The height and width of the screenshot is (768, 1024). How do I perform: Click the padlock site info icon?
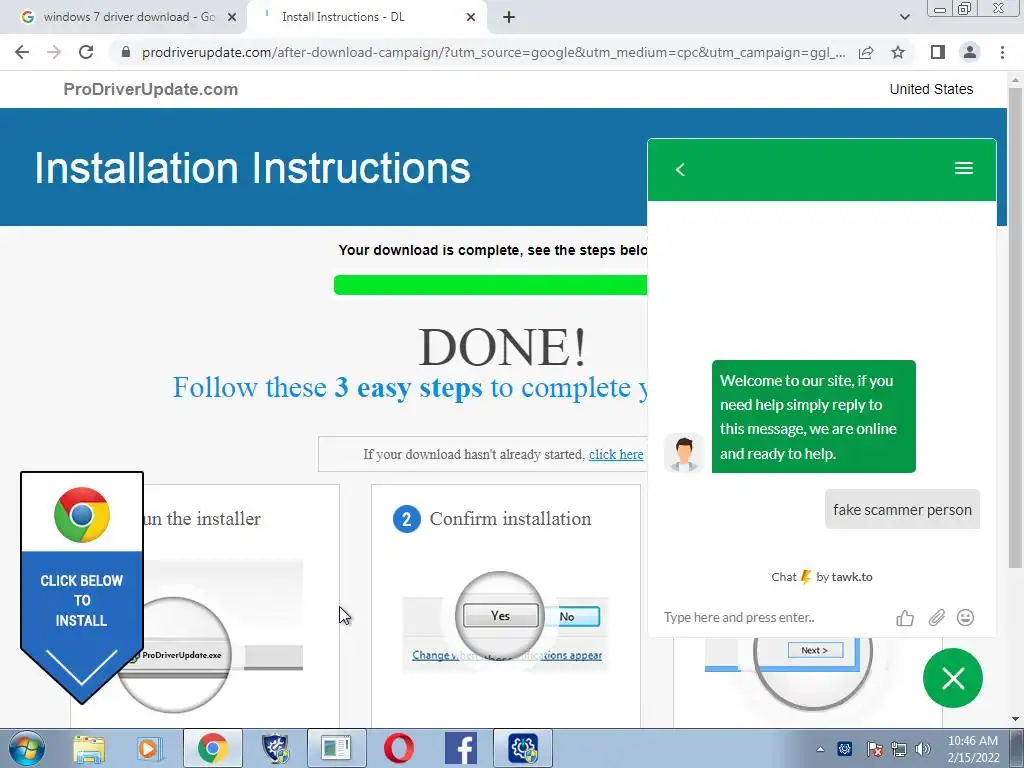pyautogui.click(x=126, y=52)
